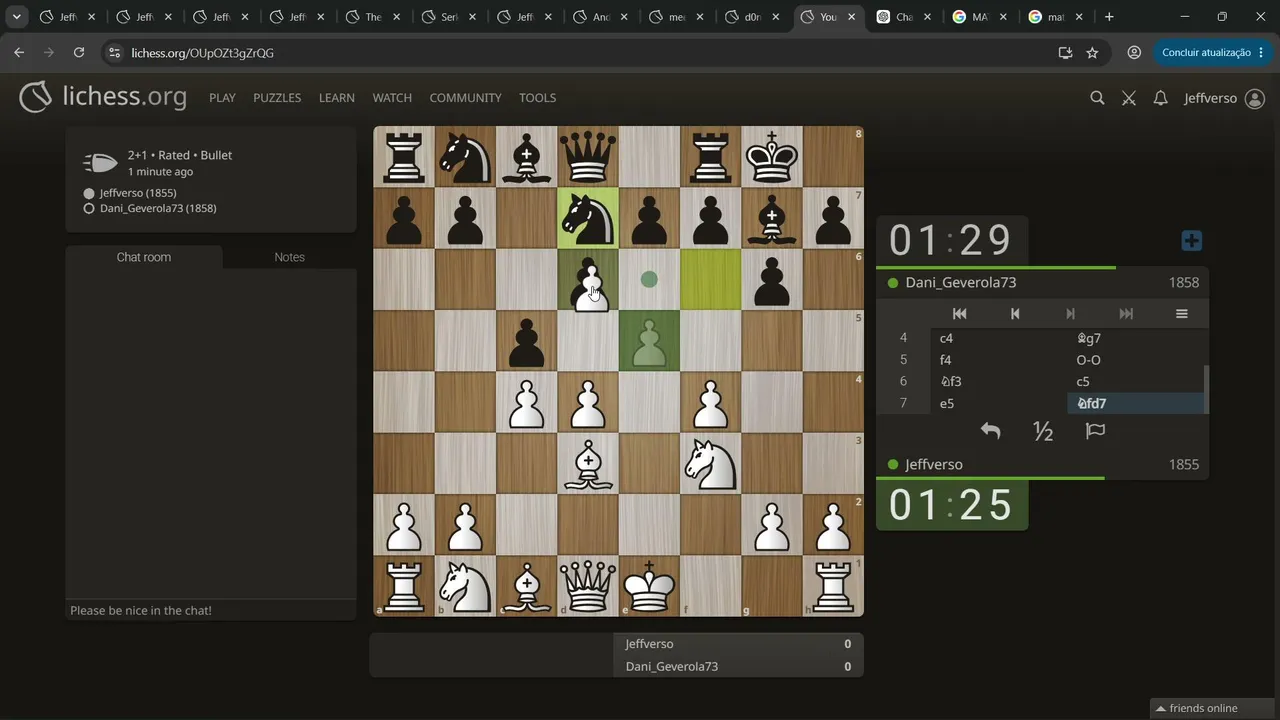Open Jeffverso (1855) profile in game info

pos(138,193)
